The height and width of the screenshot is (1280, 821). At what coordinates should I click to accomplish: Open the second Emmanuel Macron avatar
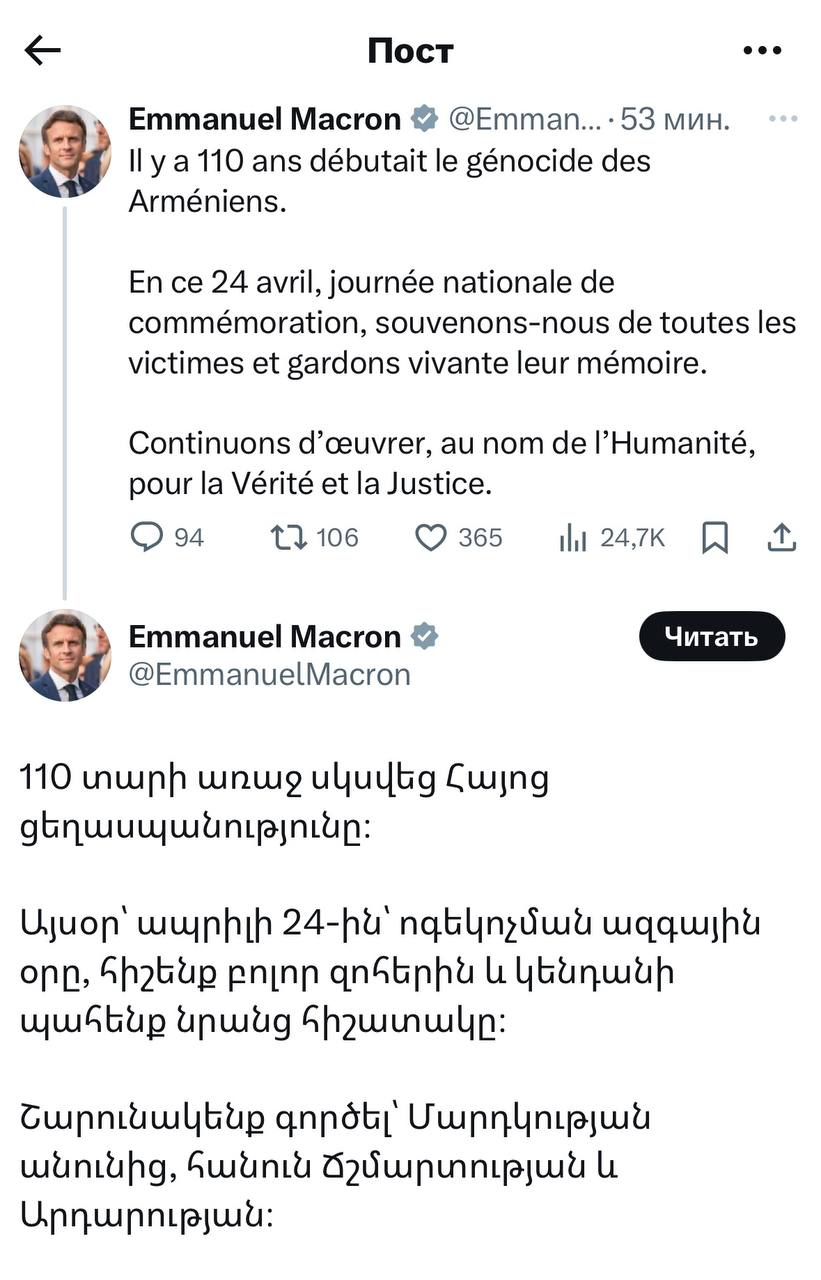64,655
